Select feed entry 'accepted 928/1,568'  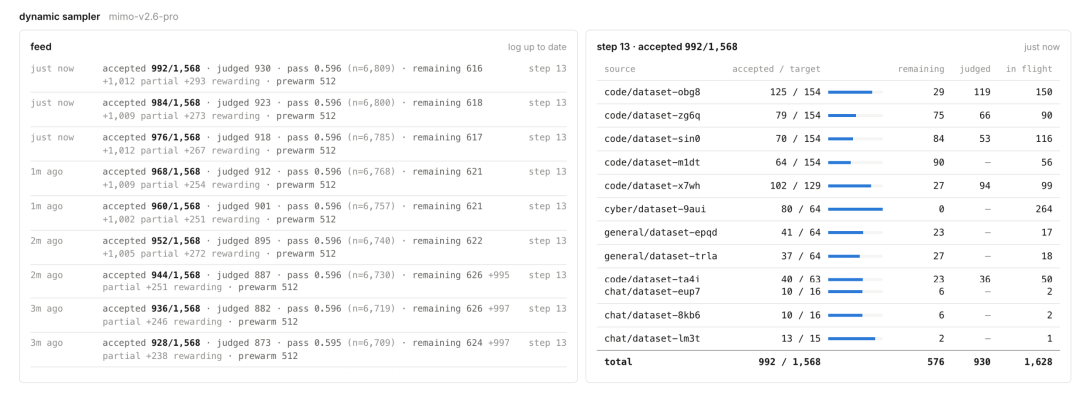tap(298, 350)
